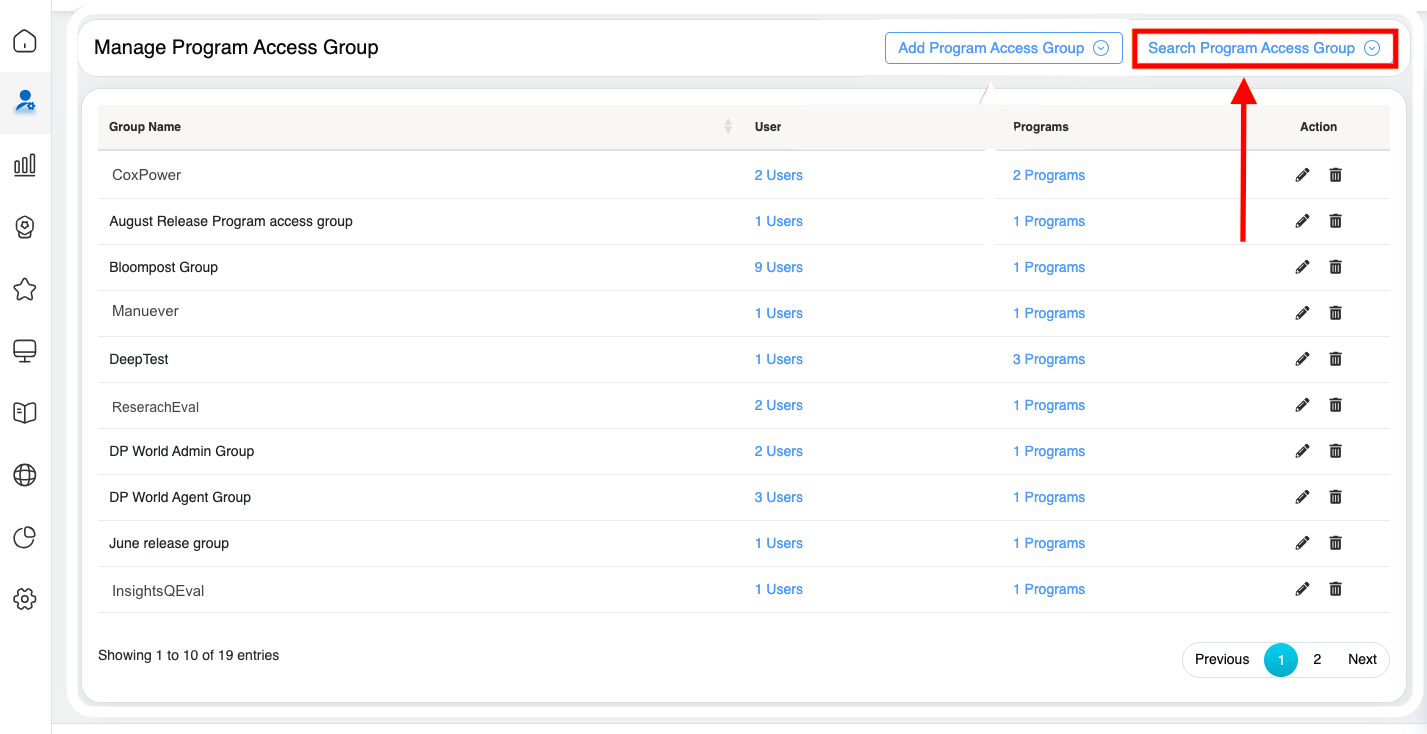The image size is (1427, 734).
Task: Open the bar chart reports icon
Action: (x=25, y=165)
